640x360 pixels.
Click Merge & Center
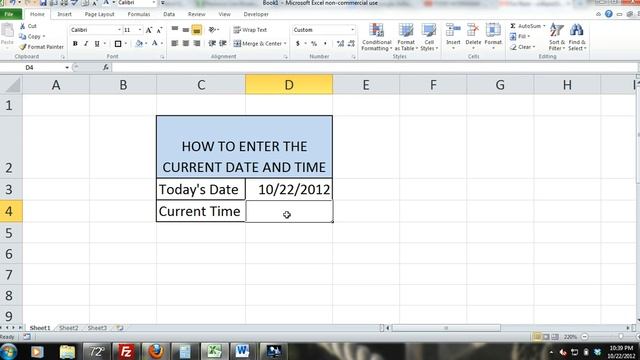pos(258,43)
